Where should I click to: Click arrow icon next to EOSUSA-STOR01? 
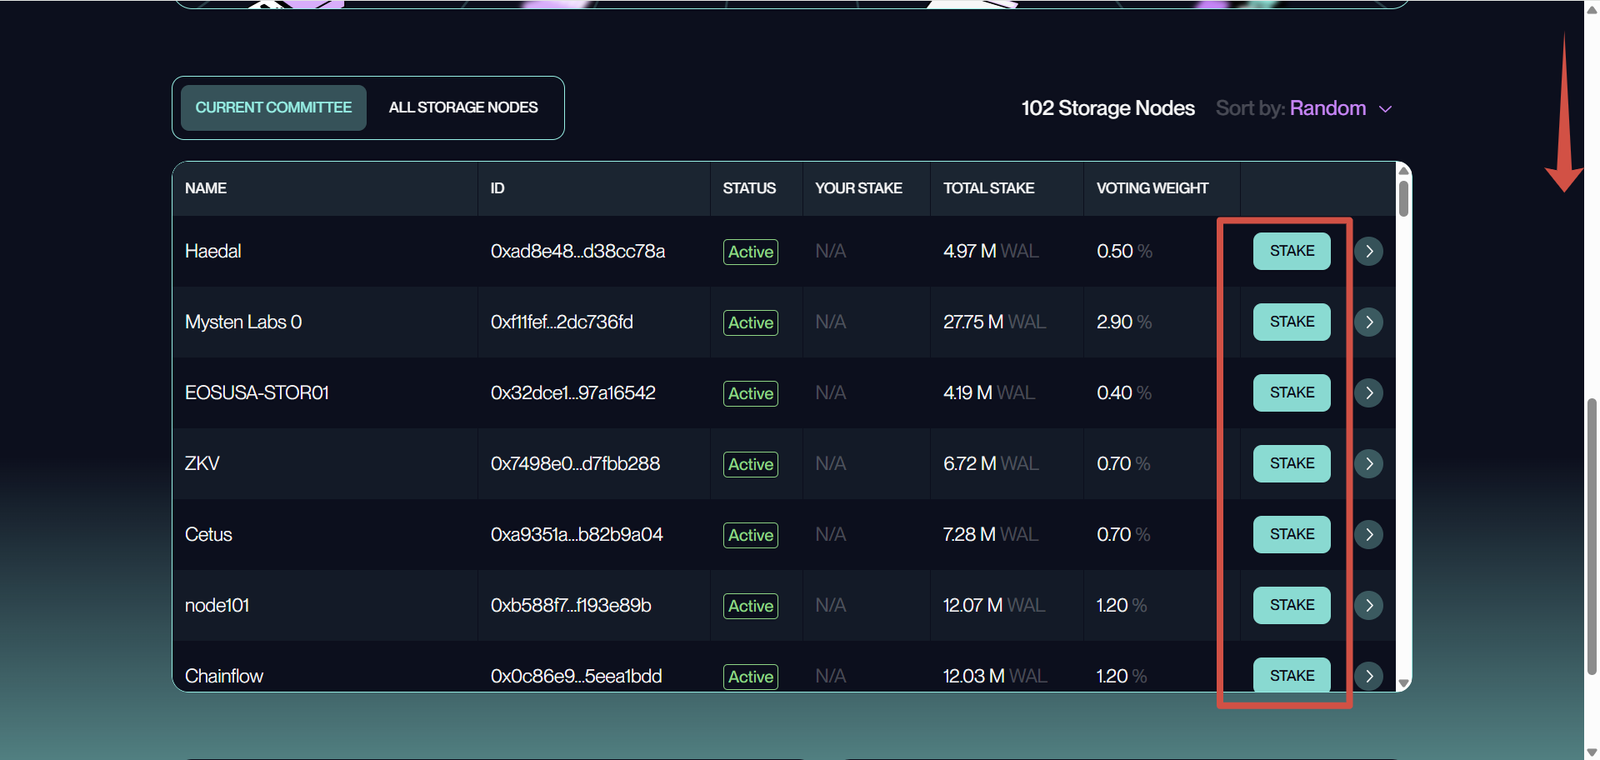(x=1368, y=393)
